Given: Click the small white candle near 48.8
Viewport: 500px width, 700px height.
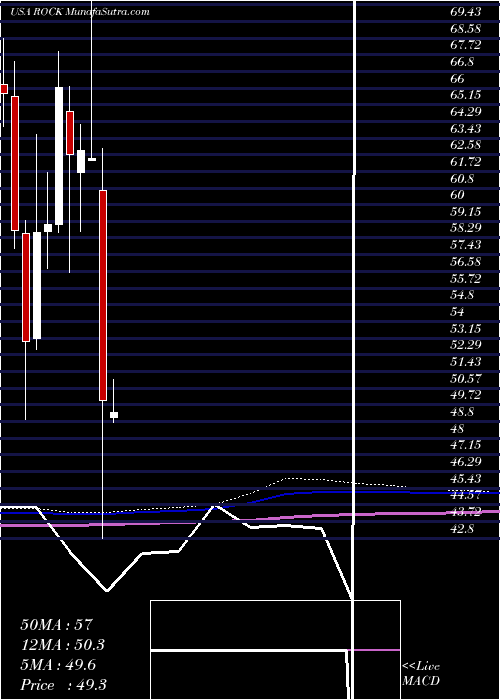Looking at the screenshot, I should coord(114,415).
